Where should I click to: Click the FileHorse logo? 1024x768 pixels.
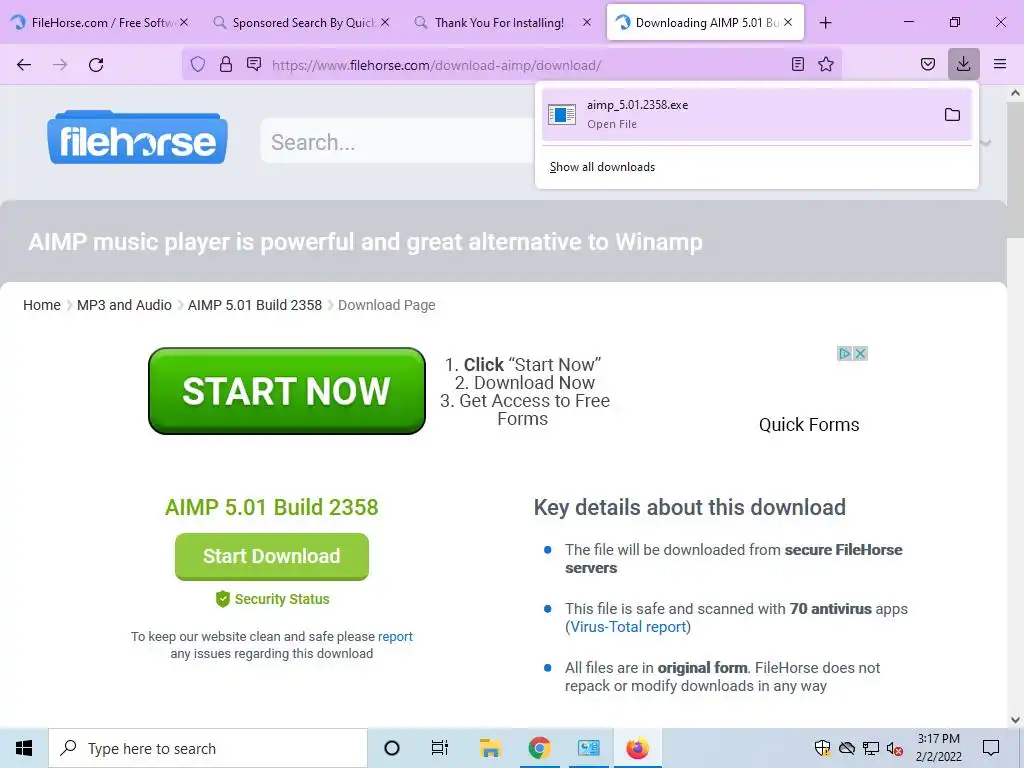click(137, 138)
